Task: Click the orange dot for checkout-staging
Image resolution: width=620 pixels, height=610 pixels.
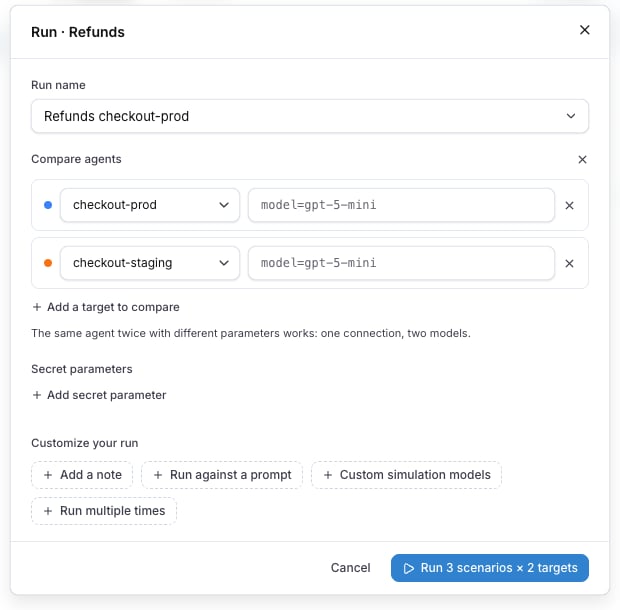Action: [x=48, y=263]
